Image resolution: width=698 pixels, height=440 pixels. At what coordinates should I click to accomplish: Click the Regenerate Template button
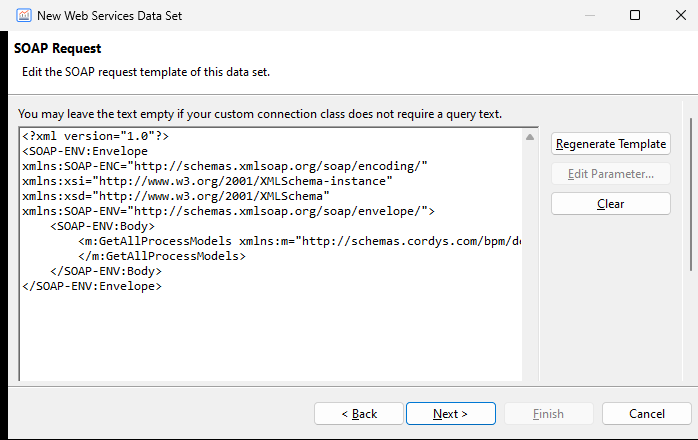pyautogui.click(x=611, y=144)
